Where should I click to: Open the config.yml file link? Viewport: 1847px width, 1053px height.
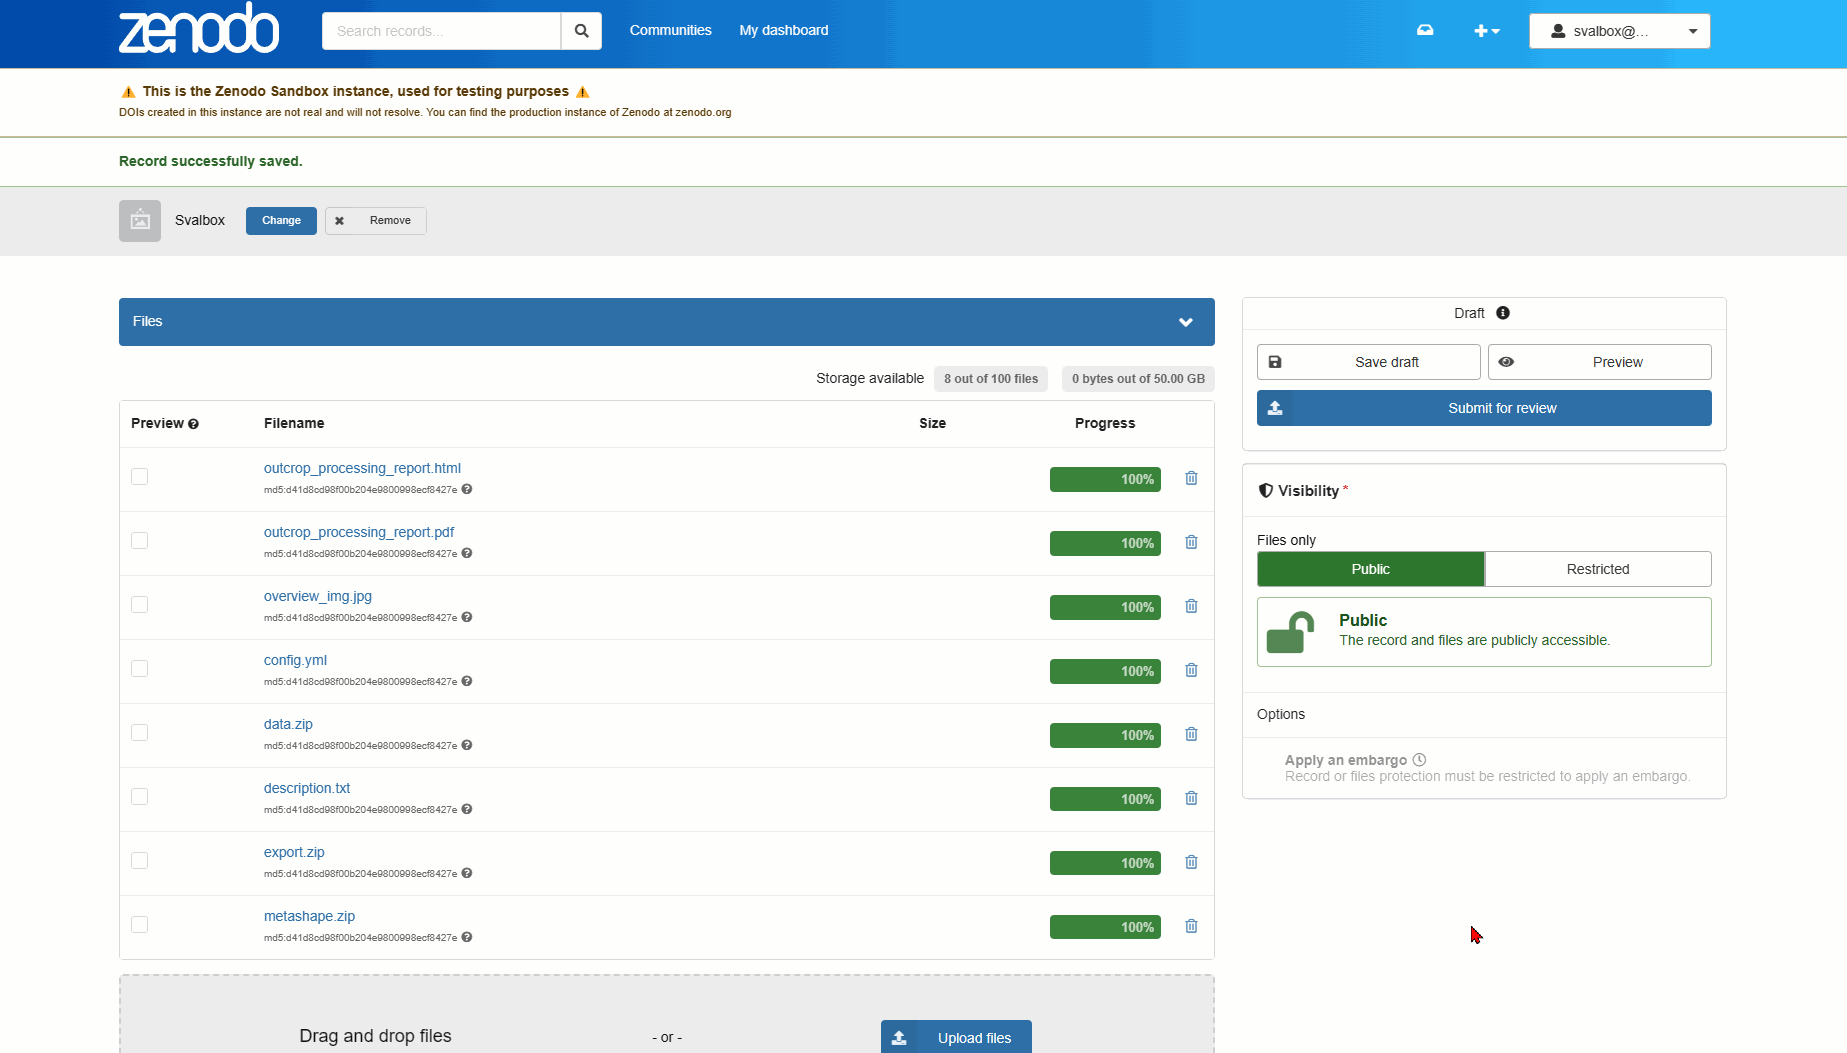point(295,660)
